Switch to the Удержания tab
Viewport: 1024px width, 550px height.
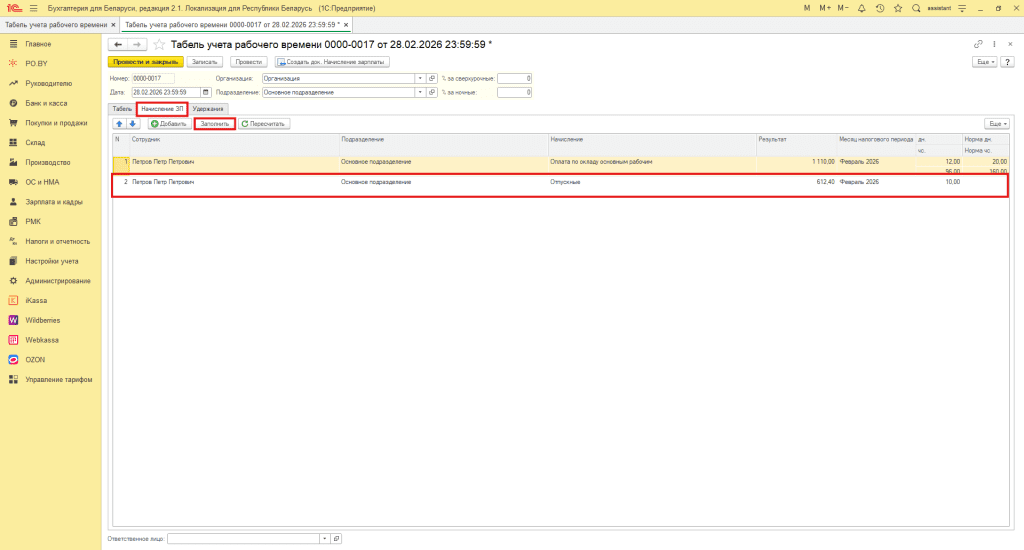208,108
